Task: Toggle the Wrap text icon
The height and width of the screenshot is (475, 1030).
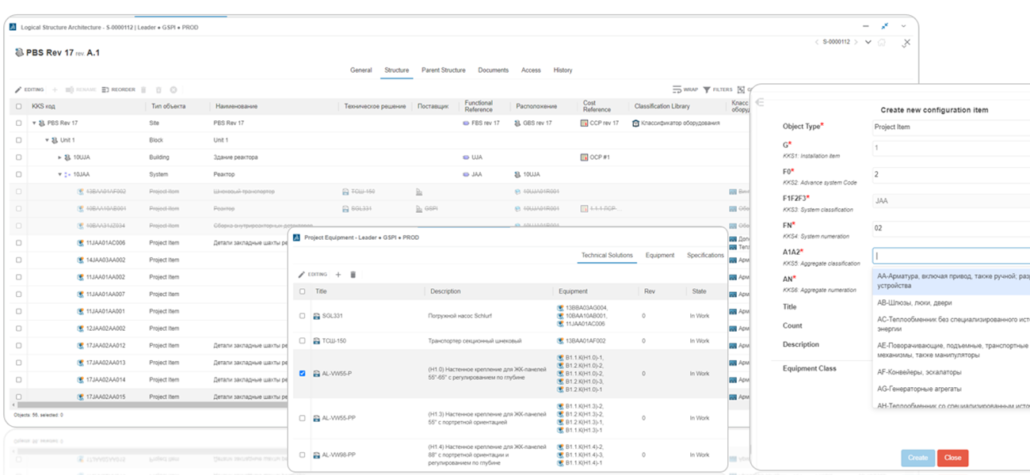Action: tap(677, 90)
